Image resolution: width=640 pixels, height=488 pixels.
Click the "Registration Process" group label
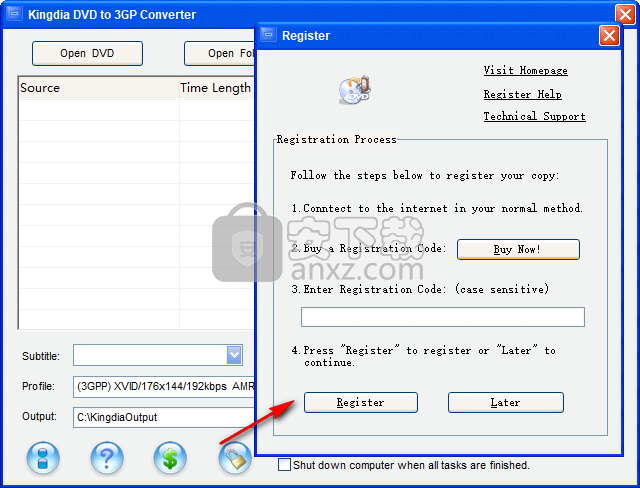pyautogui.click(x=337, y=140)
